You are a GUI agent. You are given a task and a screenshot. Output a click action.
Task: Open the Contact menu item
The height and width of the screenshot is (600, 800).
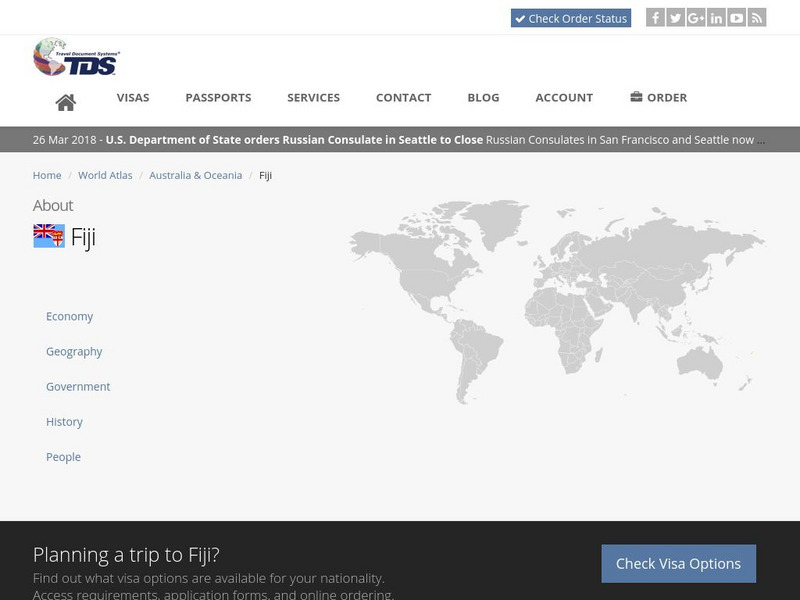coord(404,97)
